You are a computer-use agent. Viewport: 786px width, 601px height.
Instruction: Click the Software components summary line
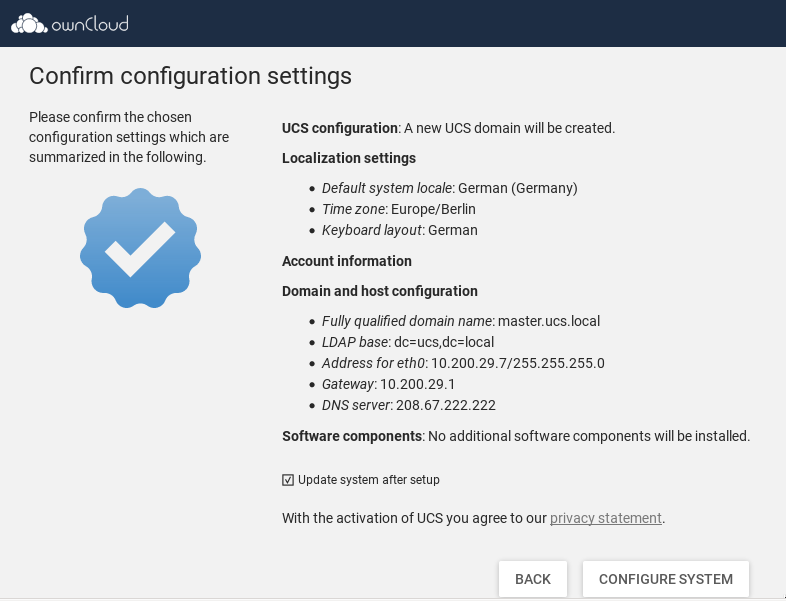(515, 436)
